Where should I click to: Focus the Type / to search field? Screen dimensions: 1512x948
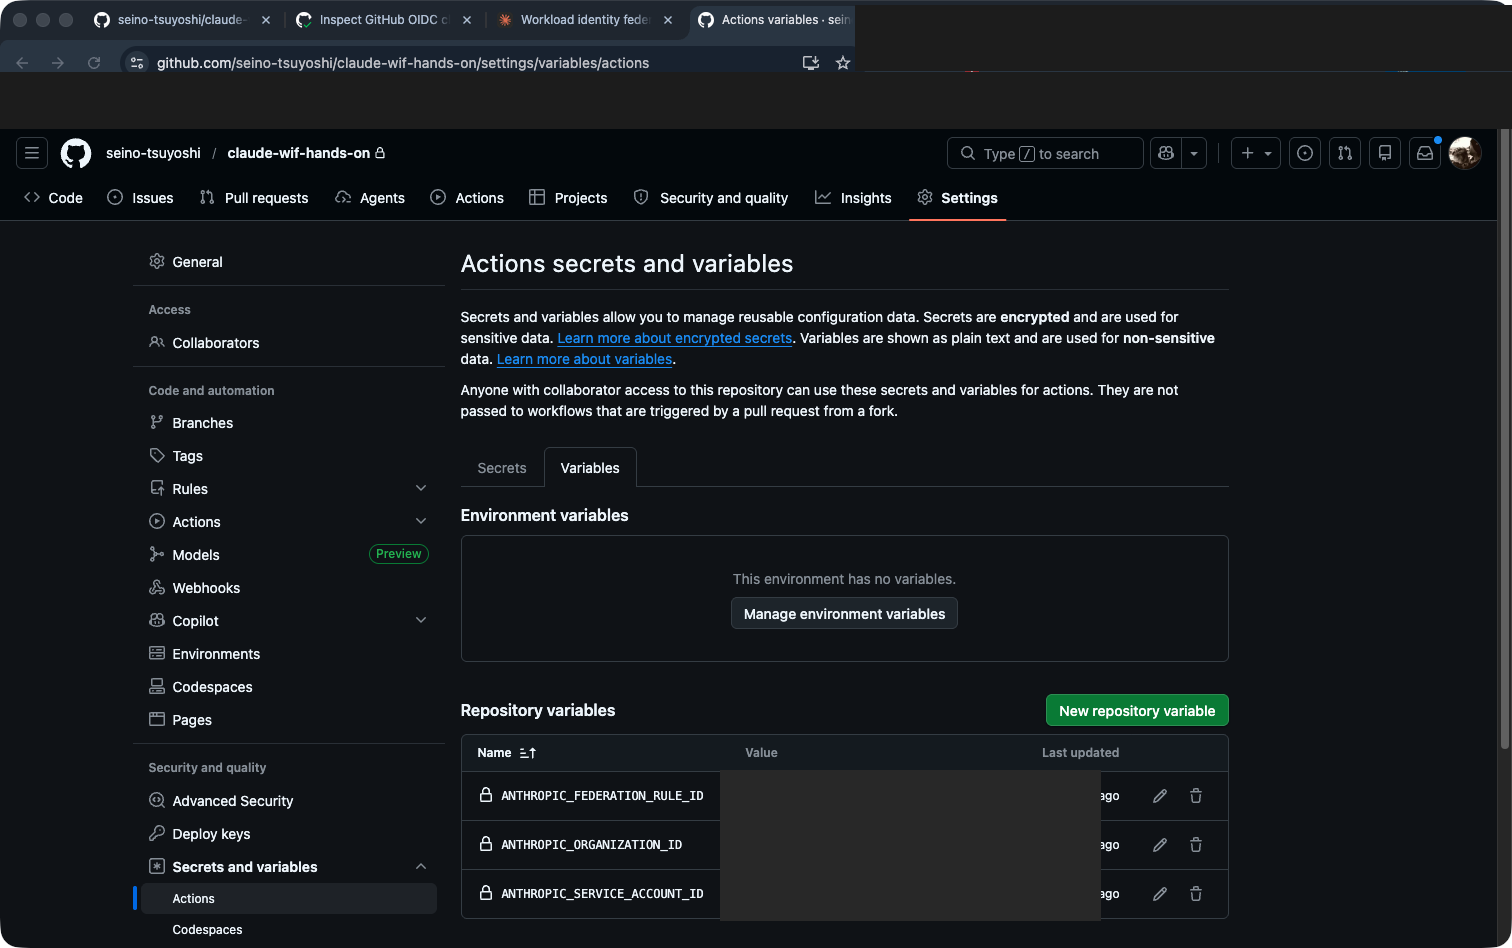[1045, 153]
